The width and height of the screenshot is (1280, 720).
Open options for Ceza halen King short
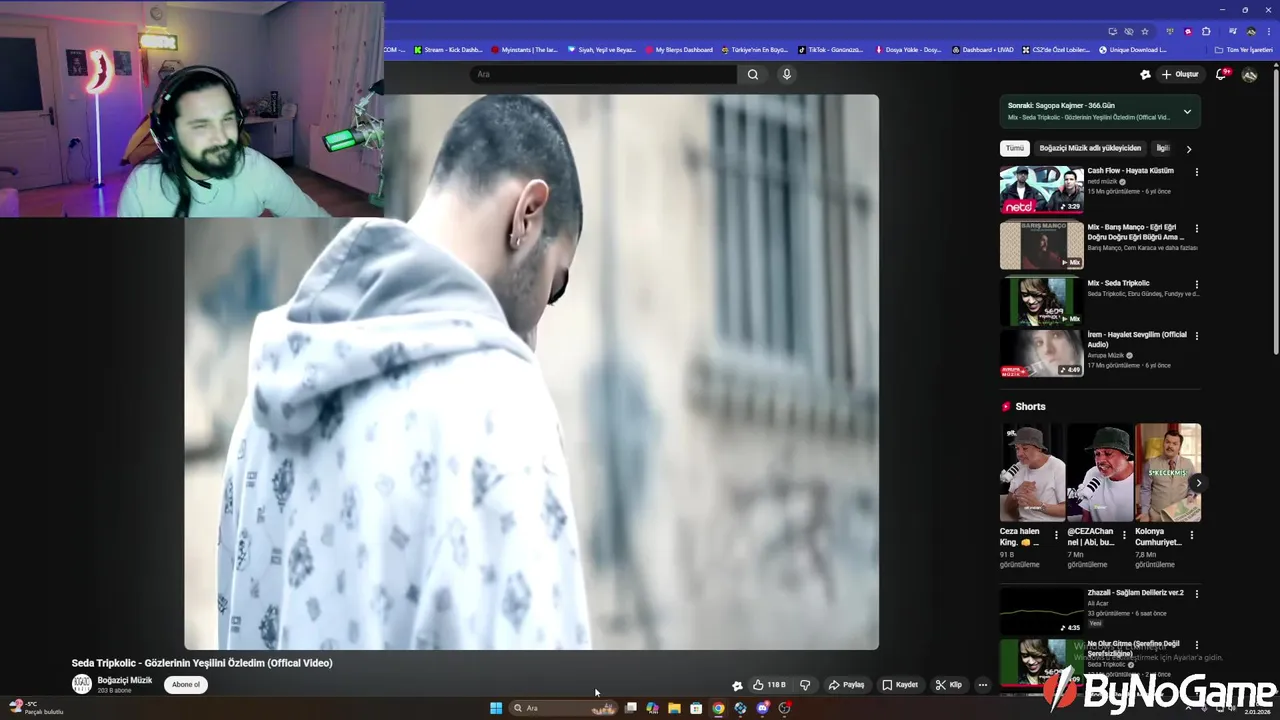pos(1056,535)
